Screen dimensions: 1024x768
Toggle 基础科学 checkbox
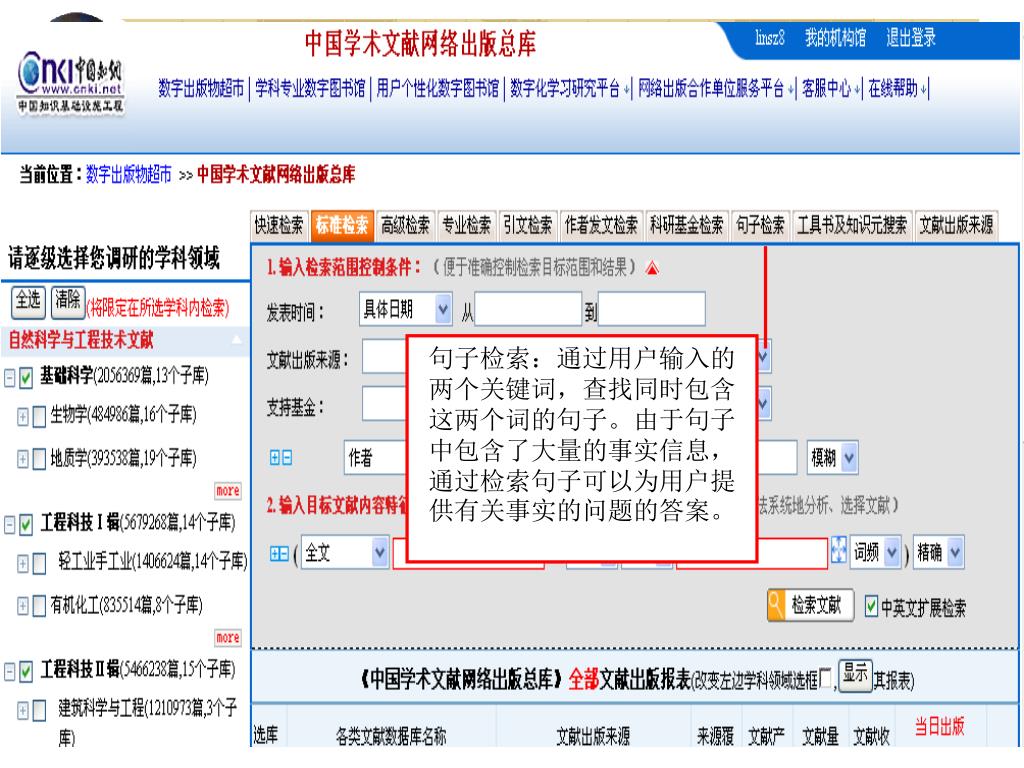click(26, 377)
